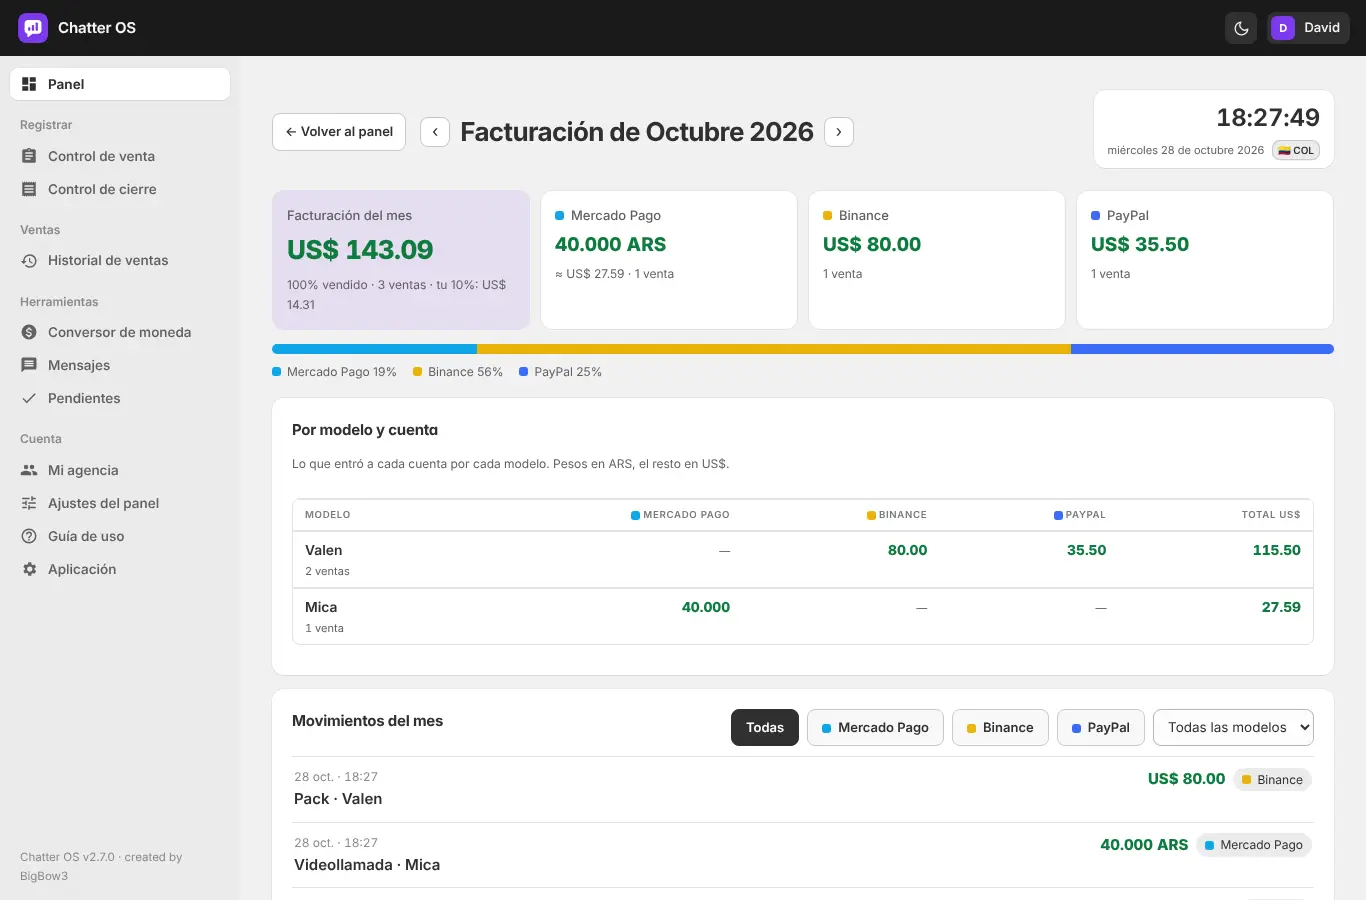
Task: Click the Aplicación gear icon
Action: pyautogui.click(x=29, y=569)
